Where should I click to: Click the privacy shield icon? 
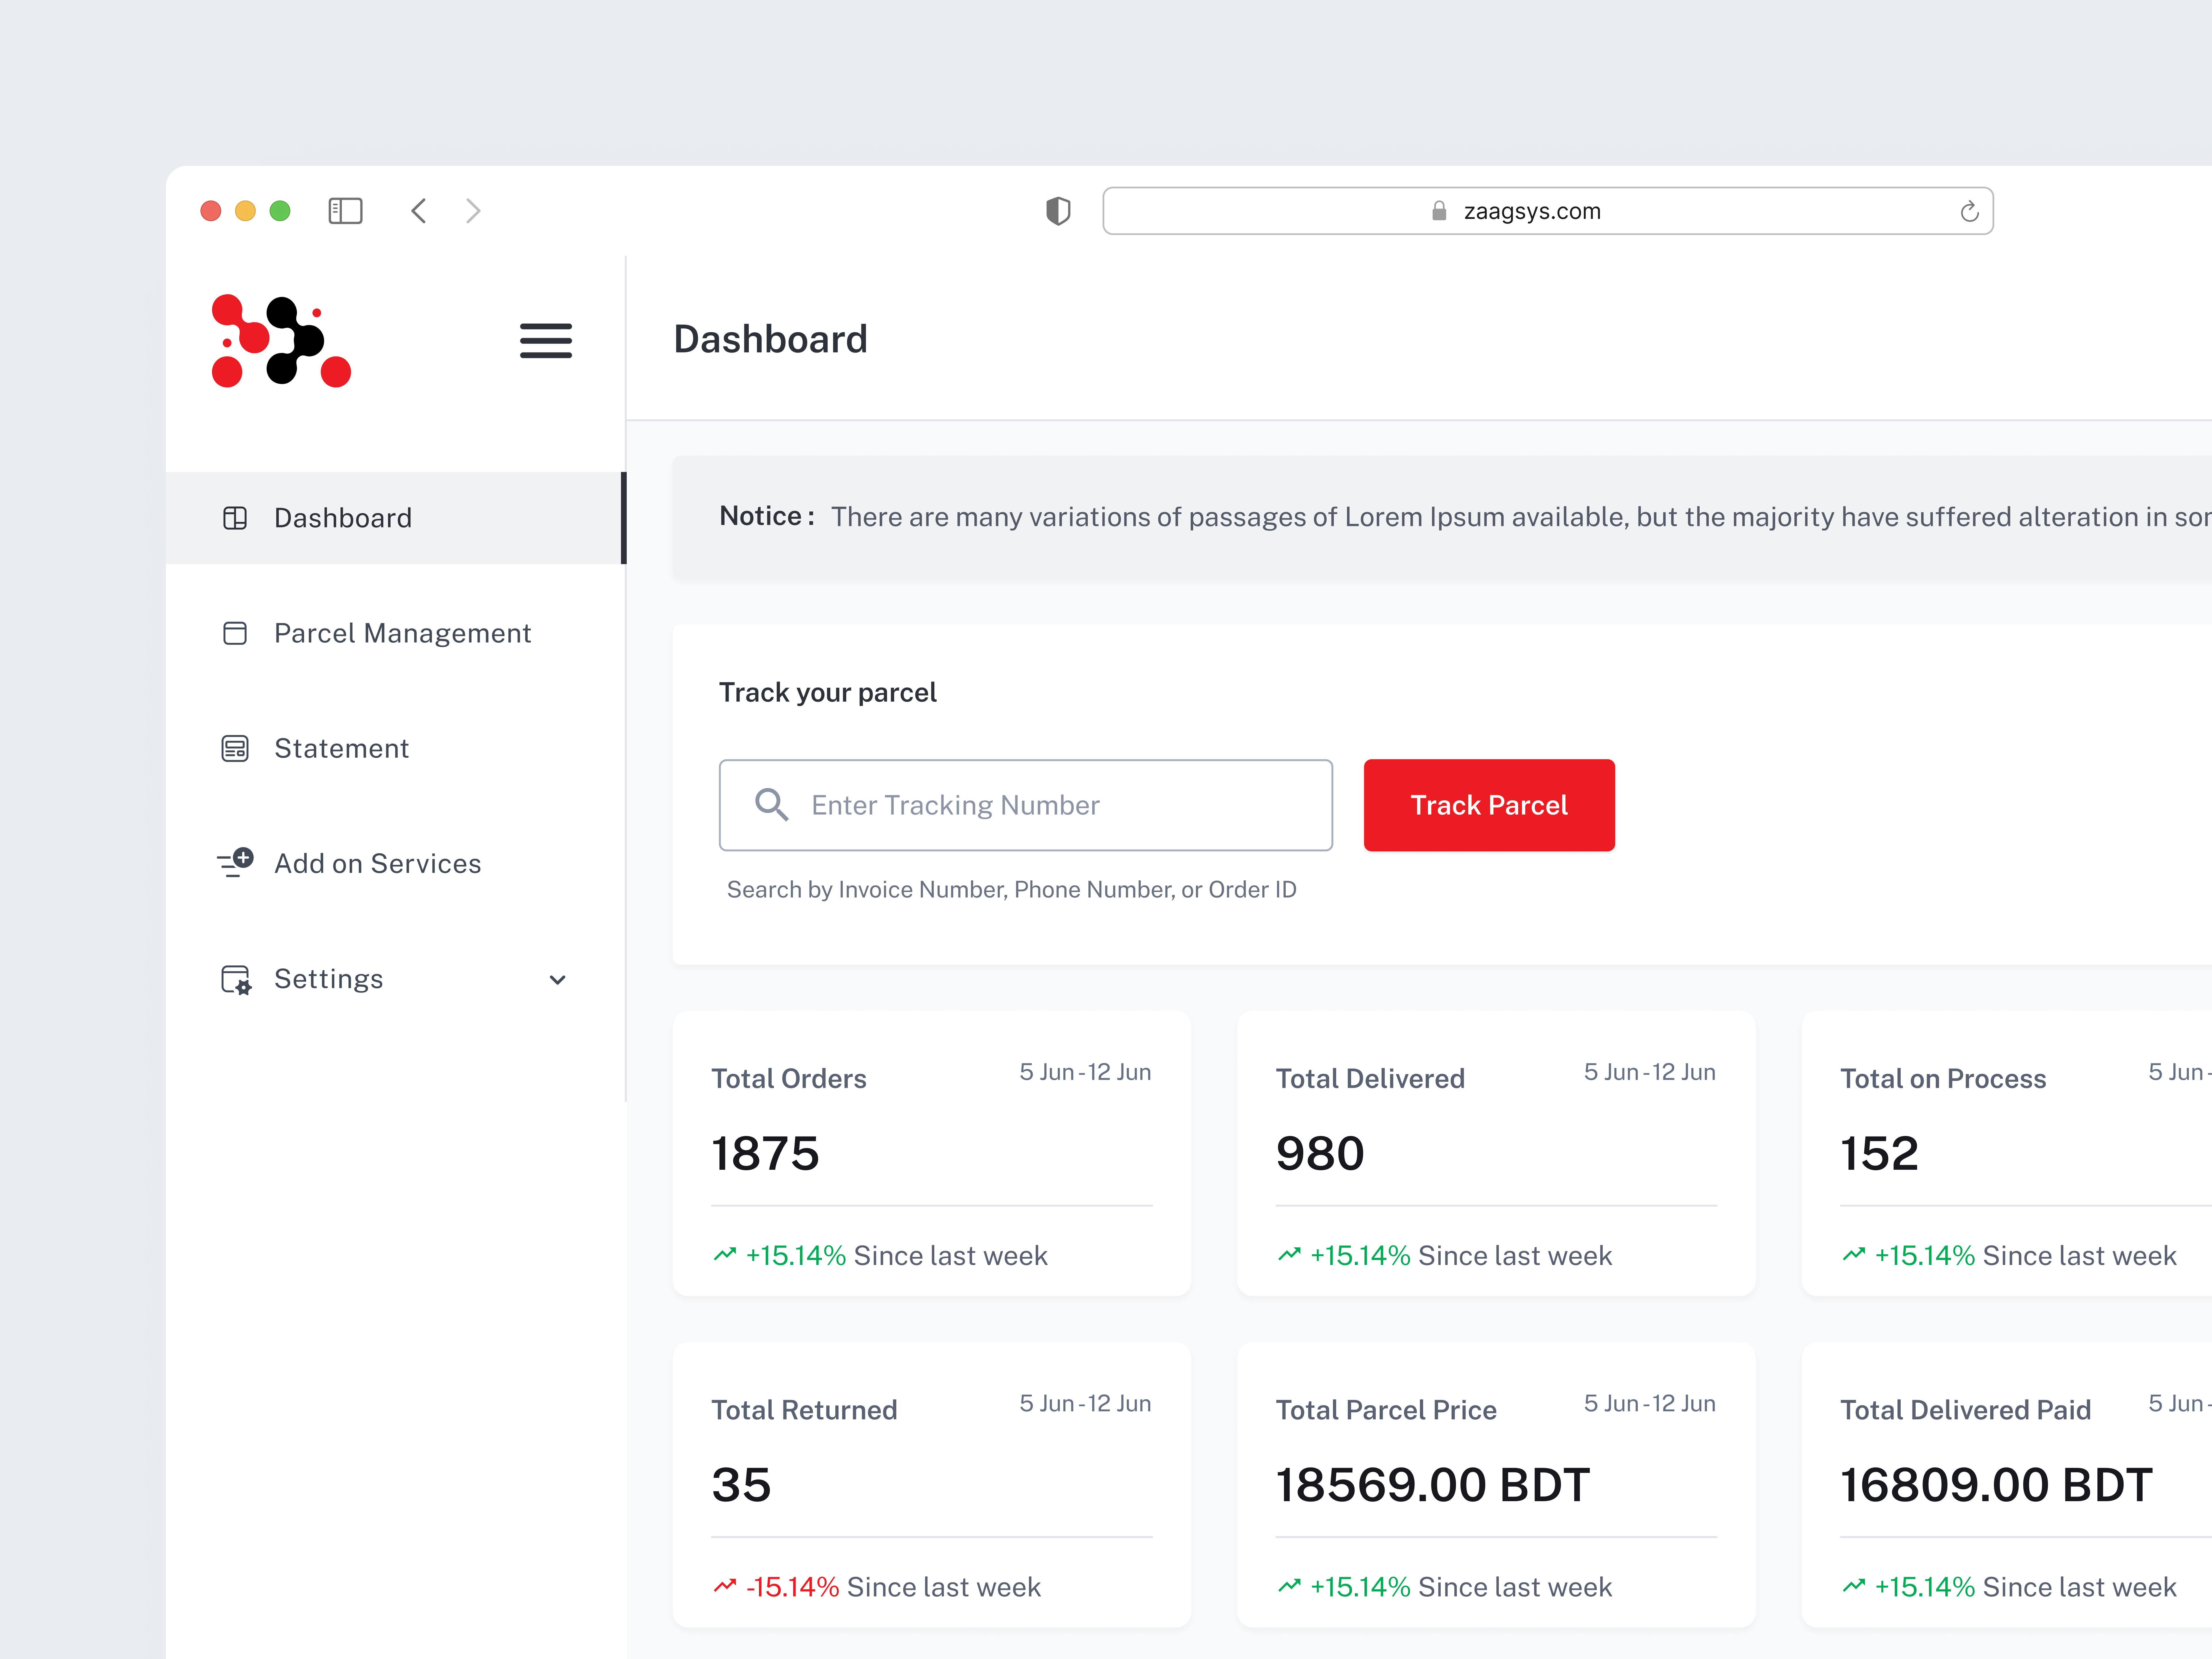(1058, 211)
